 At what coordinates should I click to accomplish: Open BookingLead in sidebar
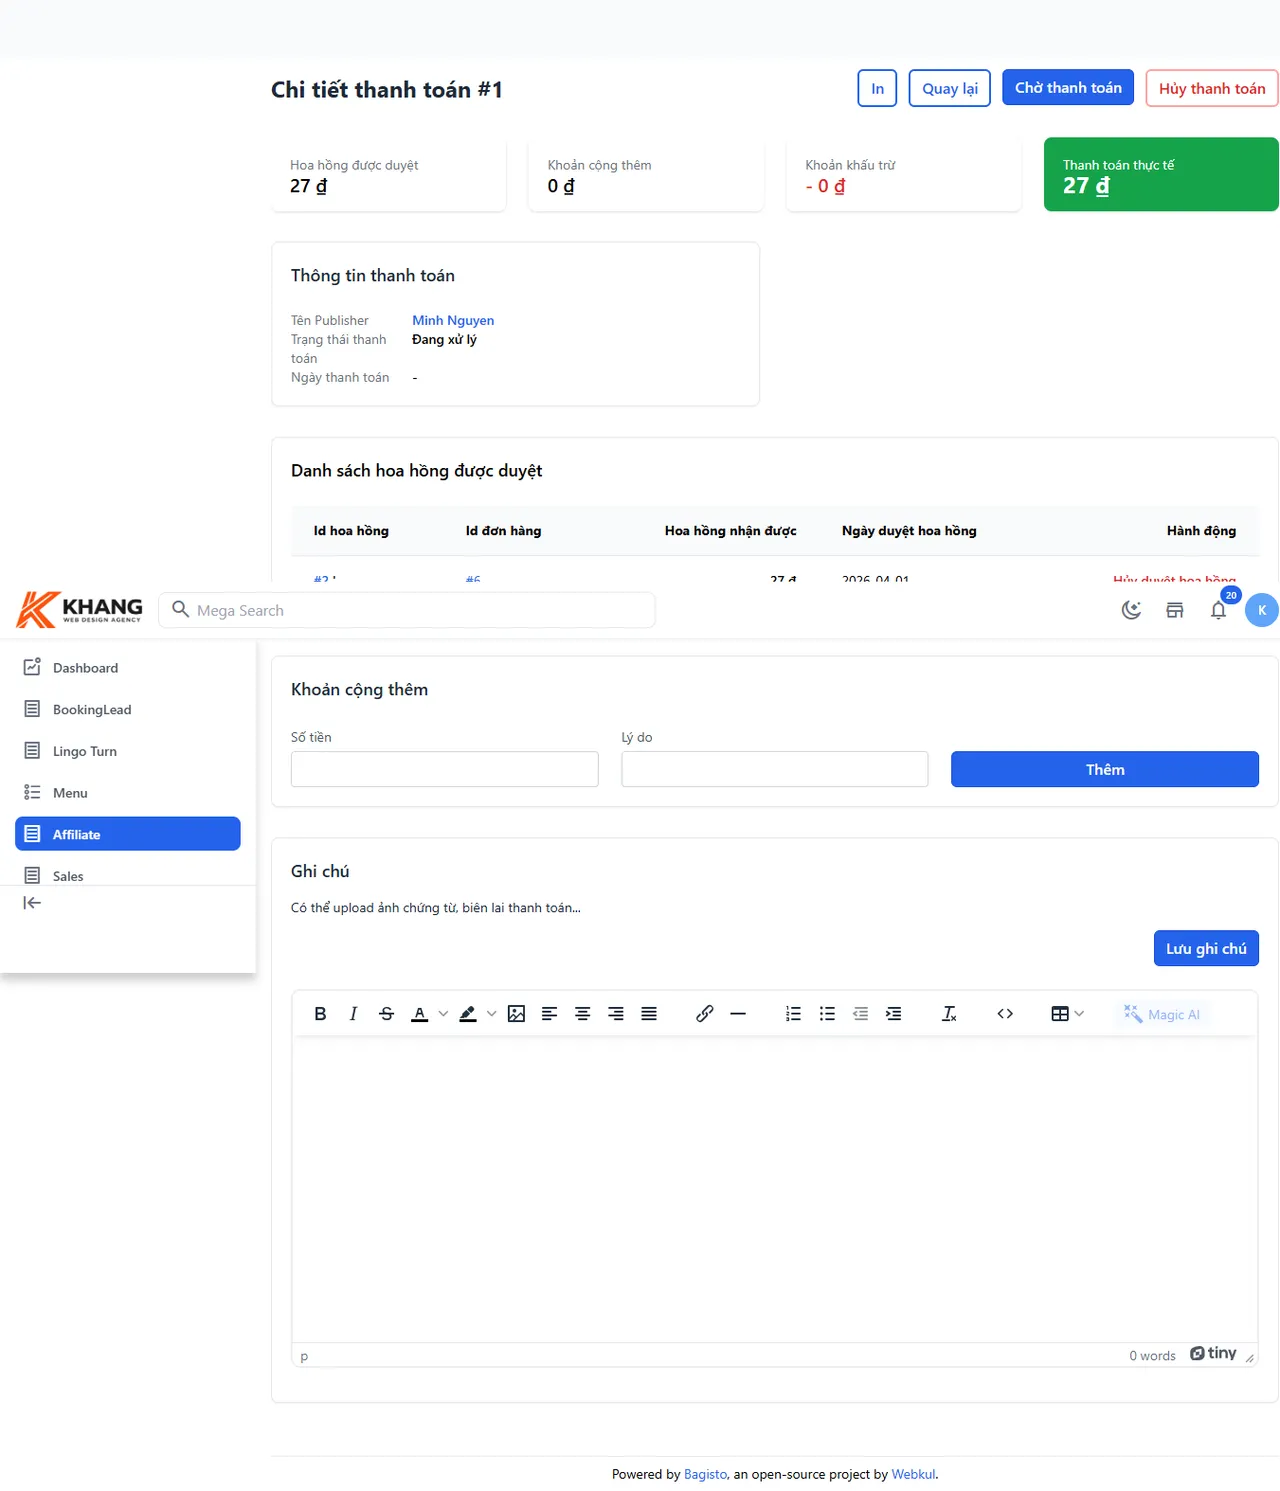tap(128, 709)
